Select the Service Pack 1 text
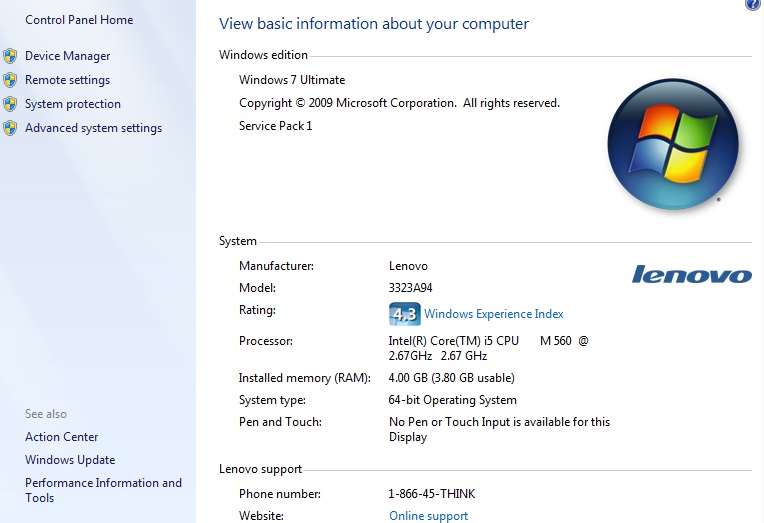Screen dimensions: 764x523 (275, 126)
